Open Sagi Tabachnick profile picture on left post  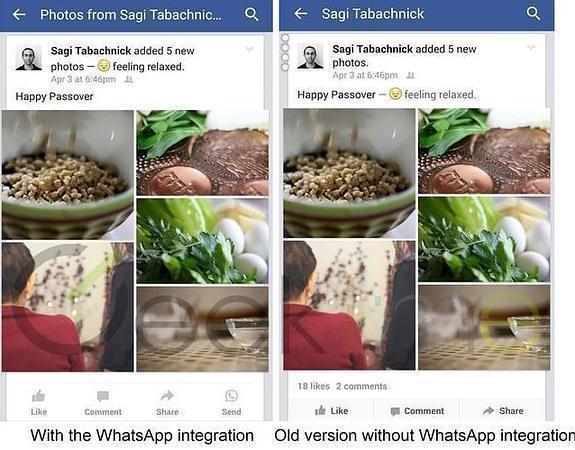click(29, 58)
